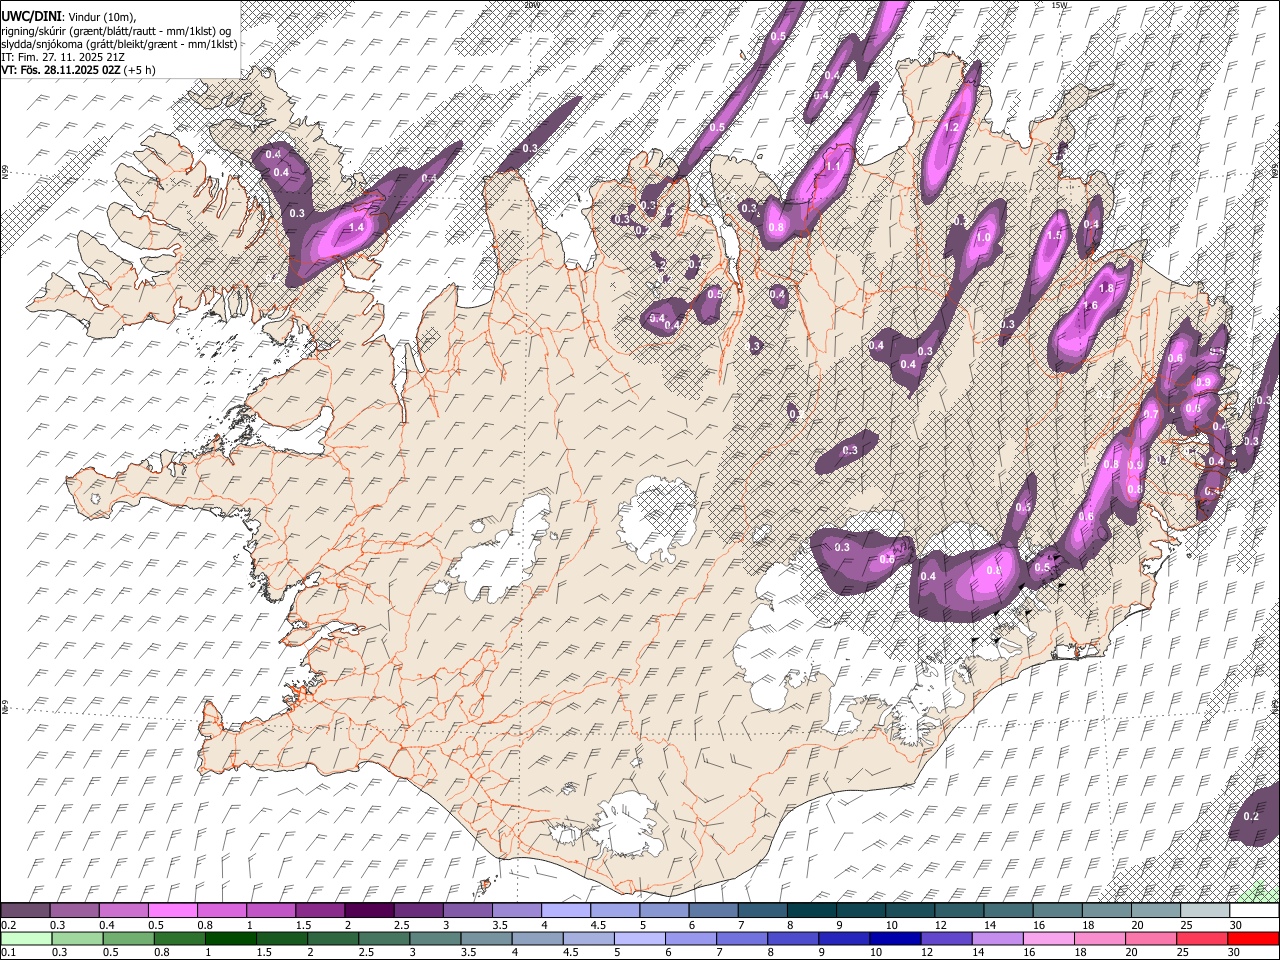Image resolution: width=1280 pixels, height=960 pixels.
Task: Click the white upper legend swatch starting at 30
Action: [1254, 911]
